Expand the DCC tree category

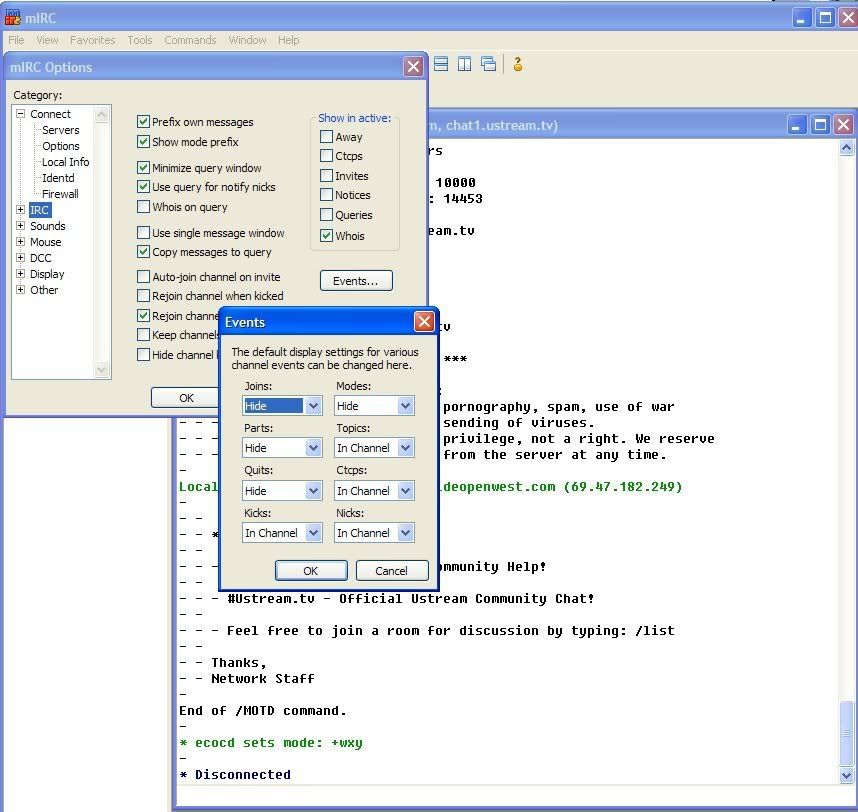(x=20, y=257)
